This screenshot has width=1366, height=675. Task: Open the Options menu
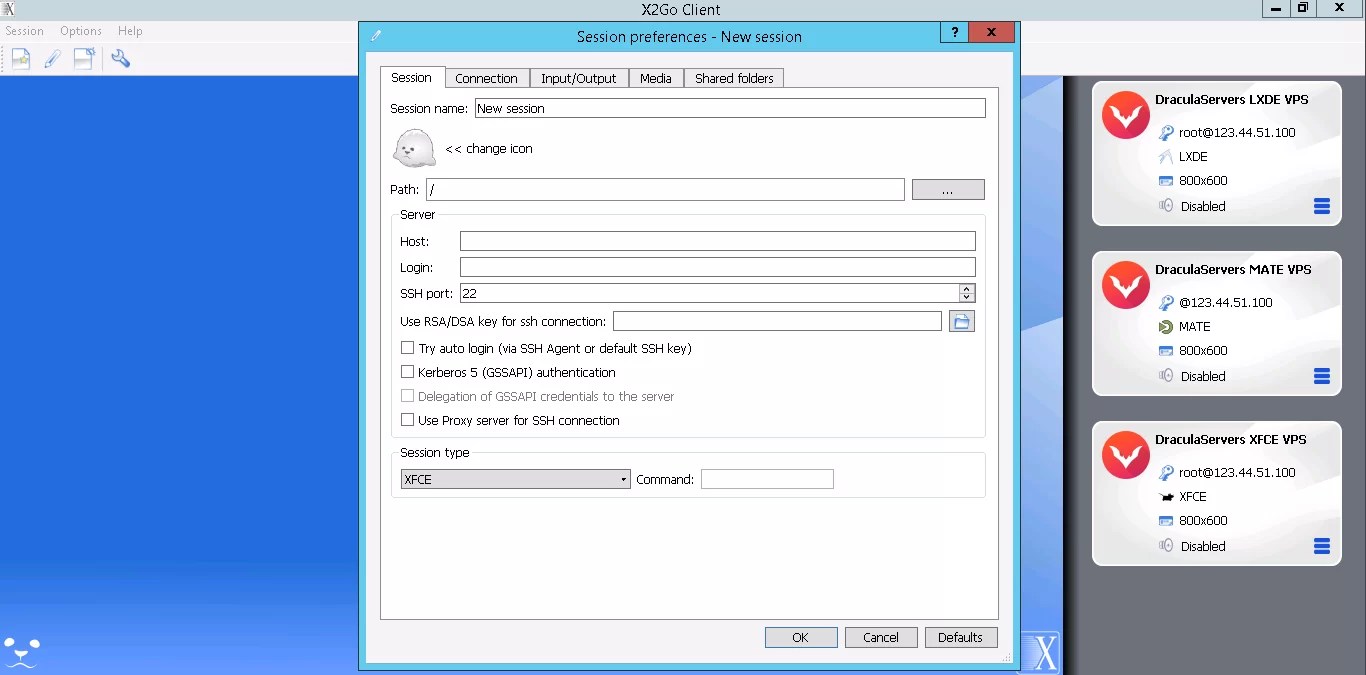tap(80, 30)
